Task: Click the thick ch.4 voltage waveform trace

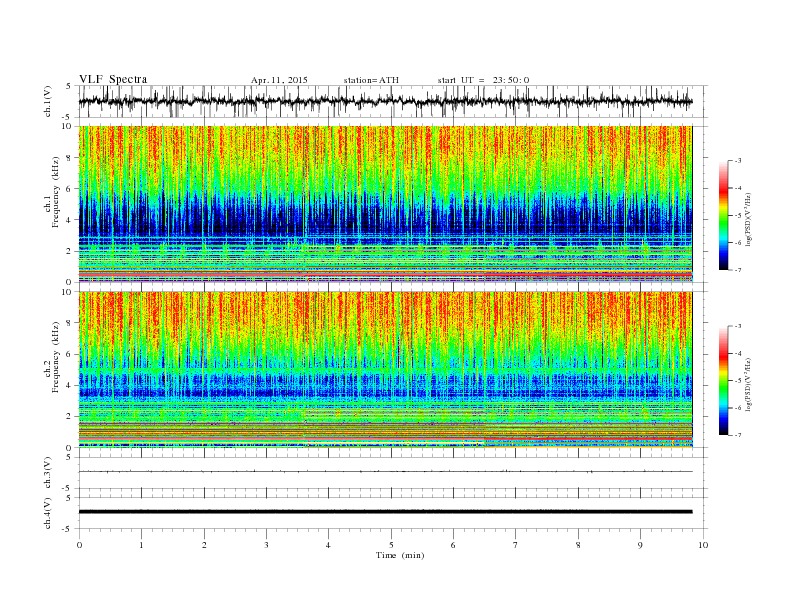Action: (385, 512)
